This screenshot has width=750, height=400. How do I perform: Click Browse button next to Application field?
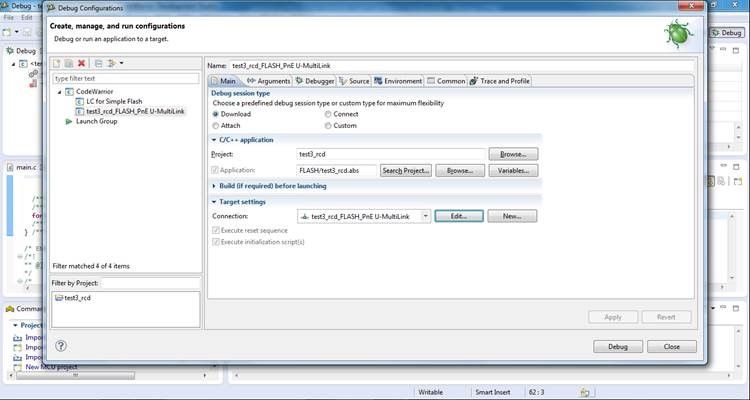pyautogui.click(x=460, y=171)
